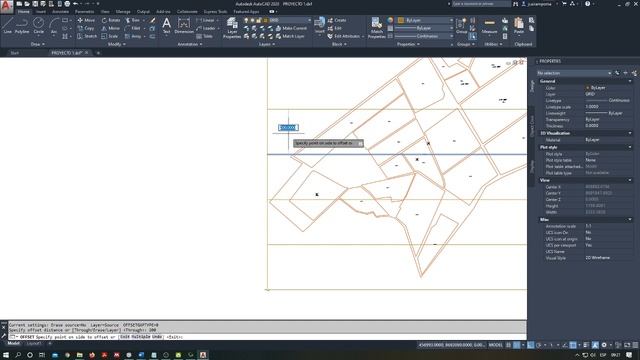
Task: Toggle polar tracking in status bar
Action: pyautogui.click(x=538, y=345)
